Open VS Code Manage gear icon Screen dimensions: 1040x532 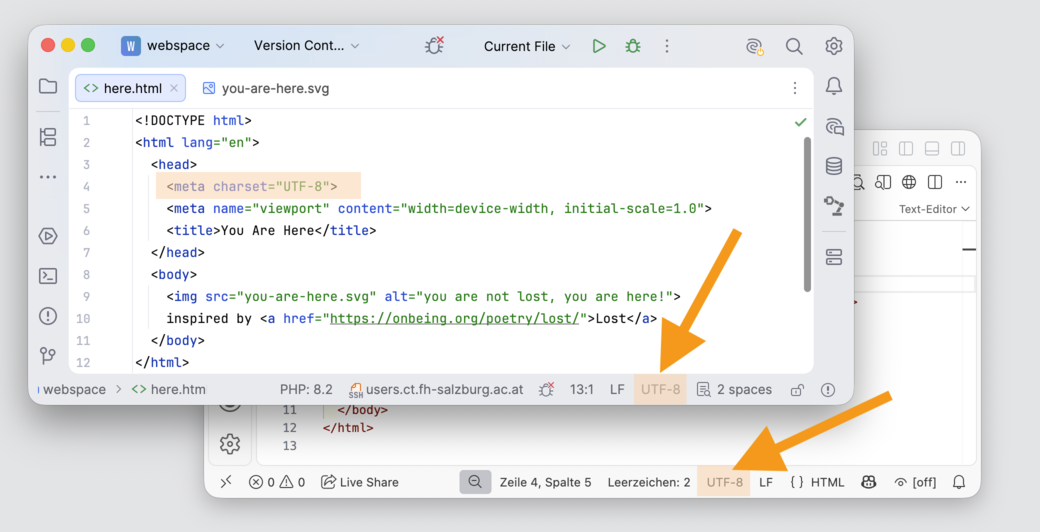click(230, 444)
